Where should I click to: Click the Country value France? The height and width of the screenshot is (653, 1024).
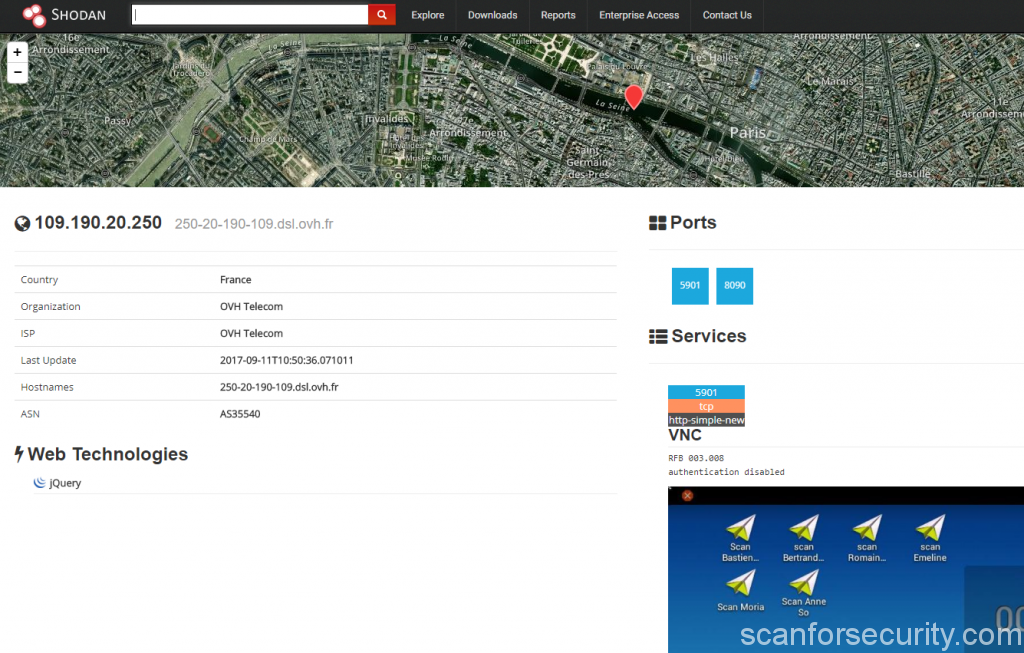tap(236, 279)
